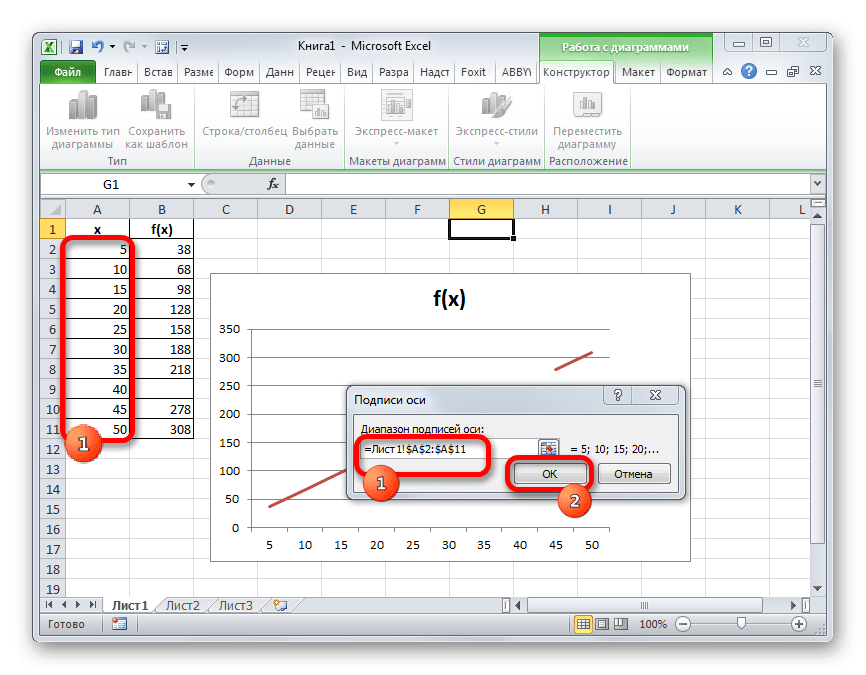
Task: Select cell B2 with value 38
Action: [161, 249]
